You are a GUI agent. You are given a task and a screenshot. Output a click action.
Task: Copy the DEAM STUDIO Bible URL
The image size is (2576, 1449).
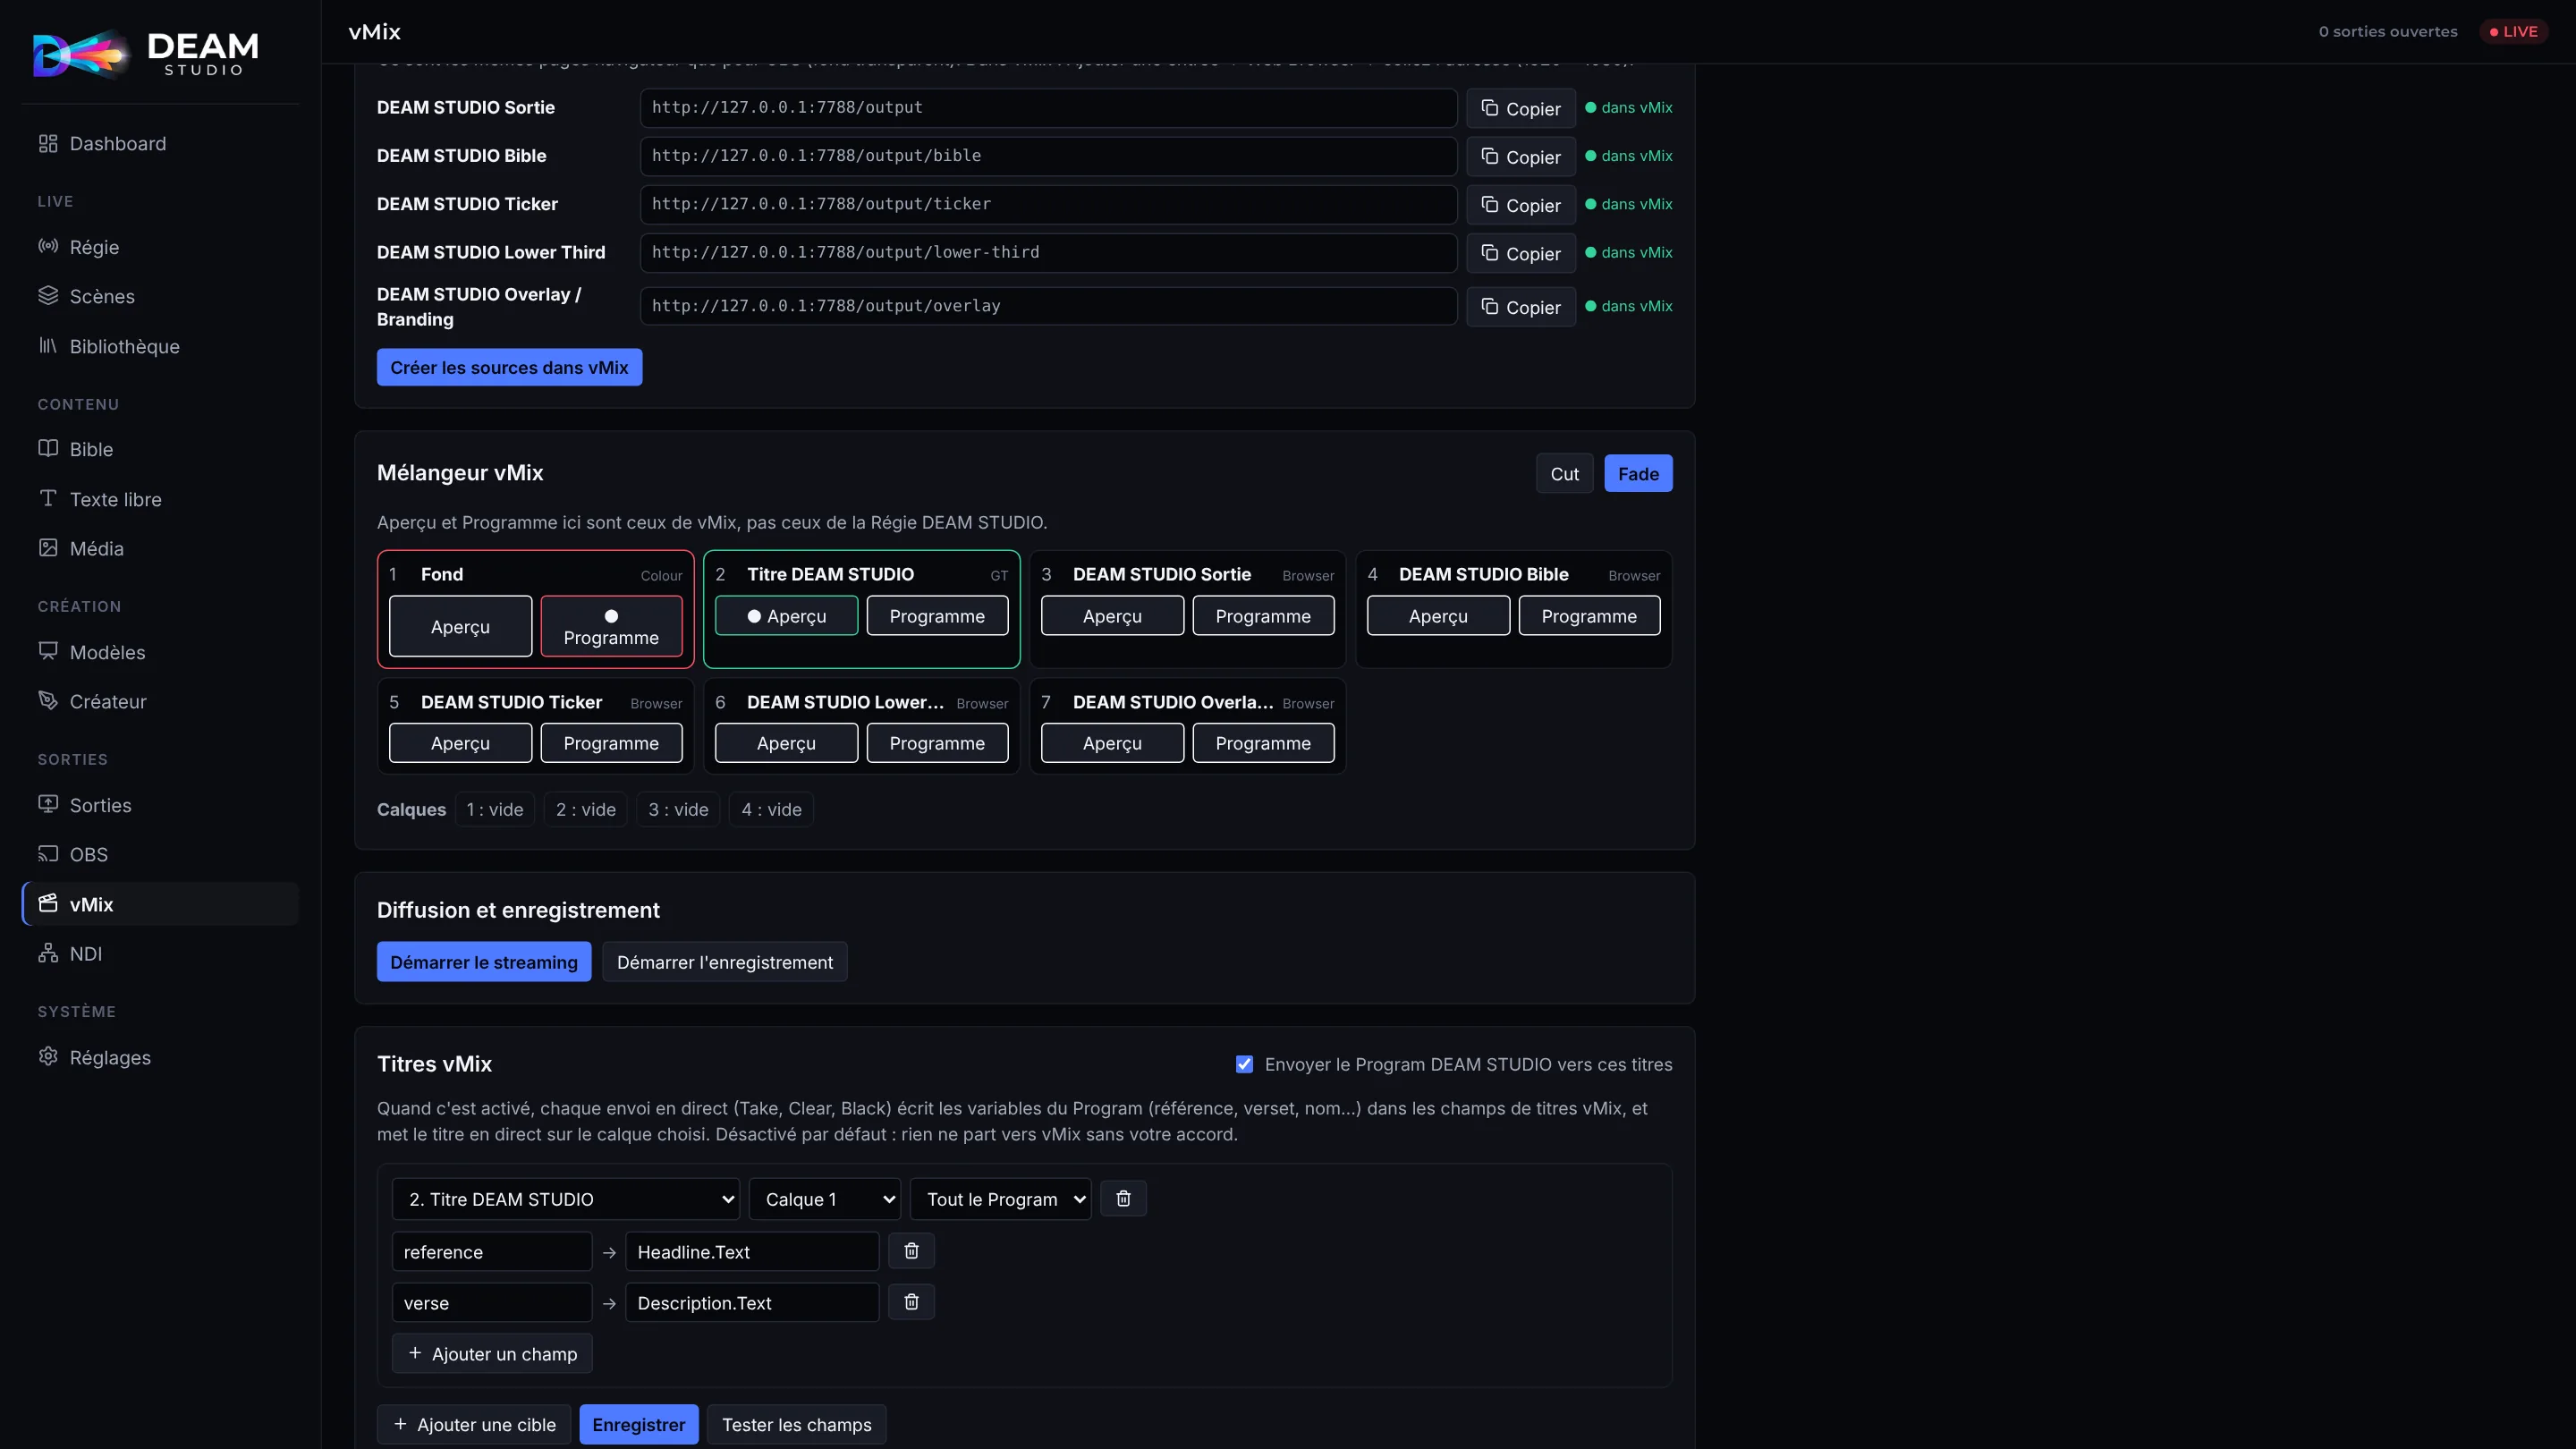(x=1520, y=156)
